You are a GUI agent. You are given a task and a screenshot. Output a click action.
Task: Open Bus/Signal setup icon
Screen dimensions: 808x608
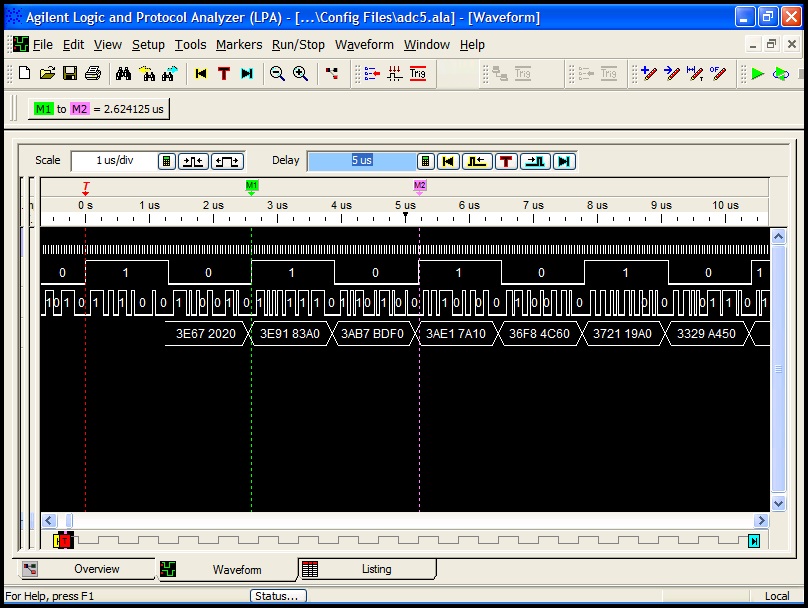click(372, 73)
